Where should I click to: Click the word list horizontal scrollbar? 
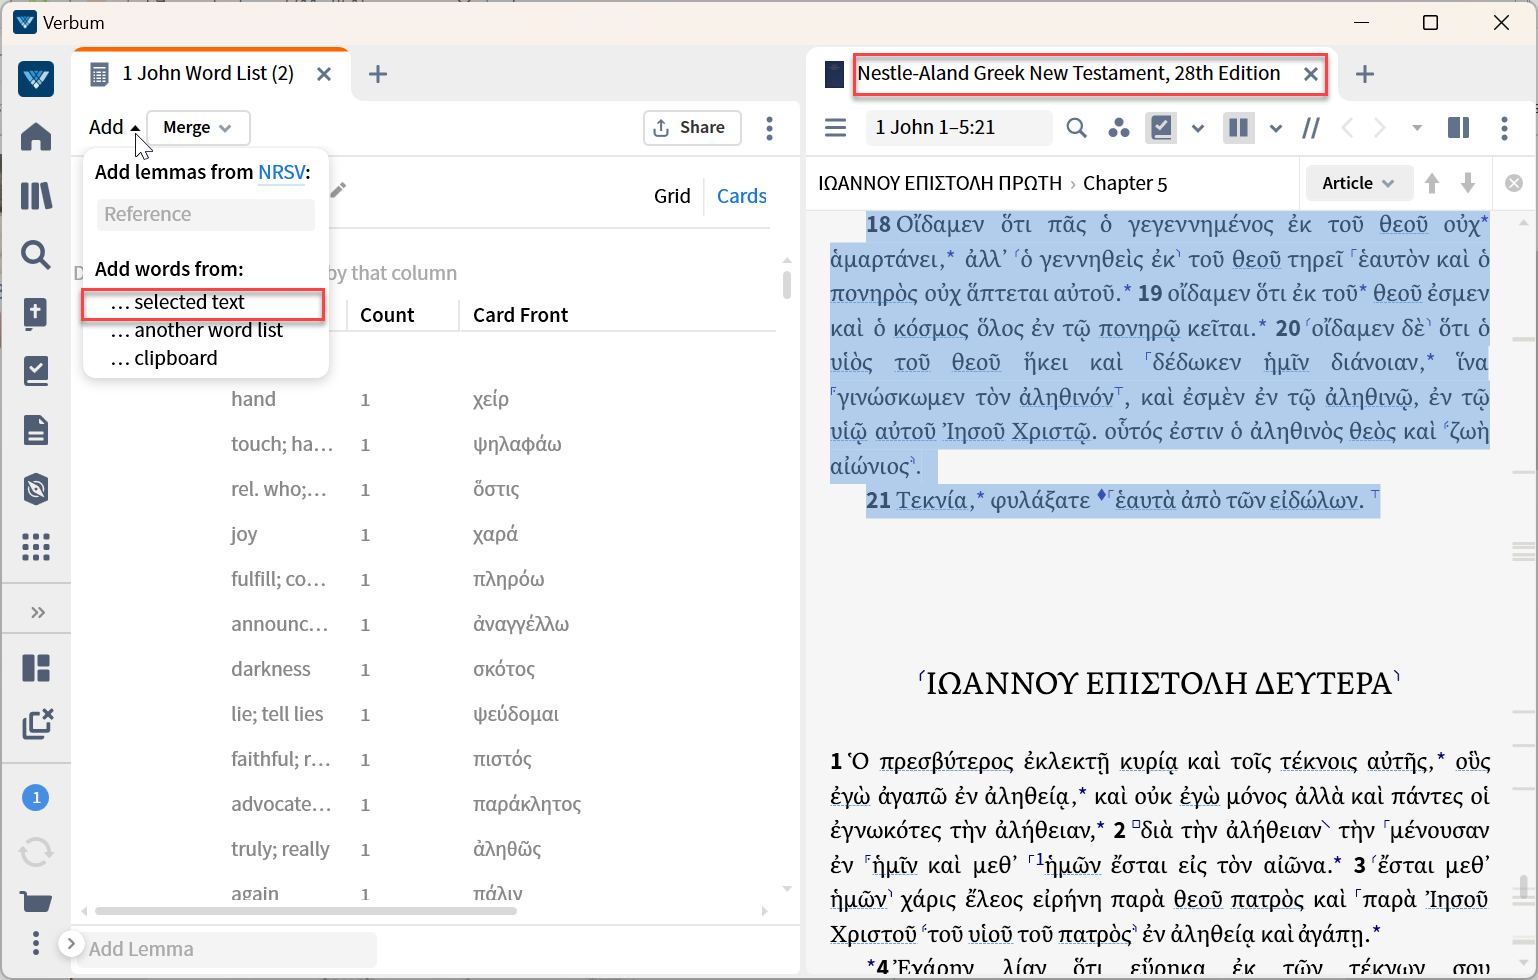pos(306,911)
